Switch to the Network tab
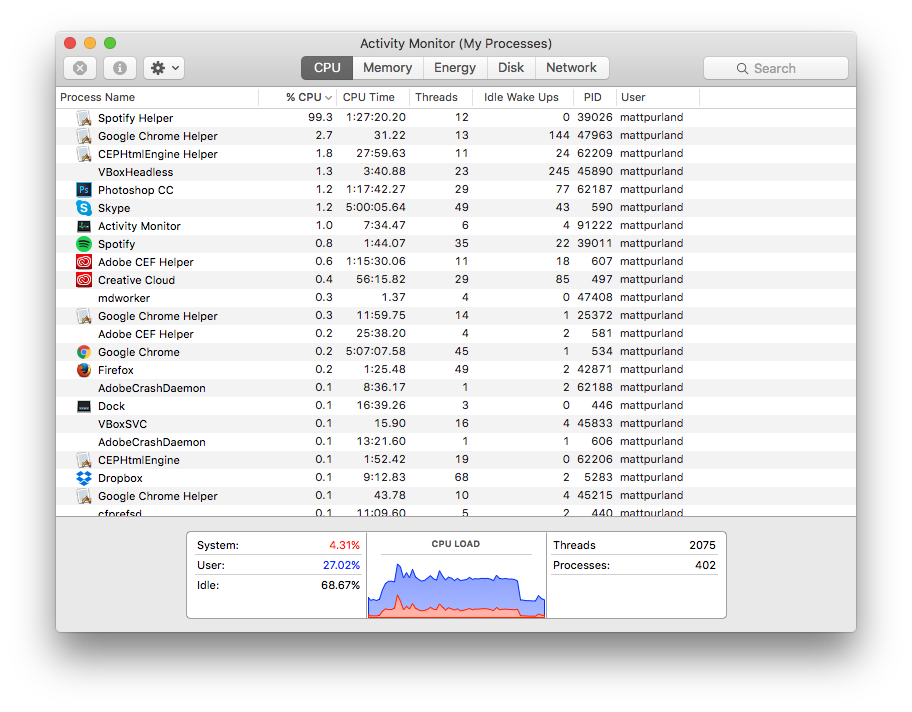Screen dimensions: 912x712 coord(571,68)
